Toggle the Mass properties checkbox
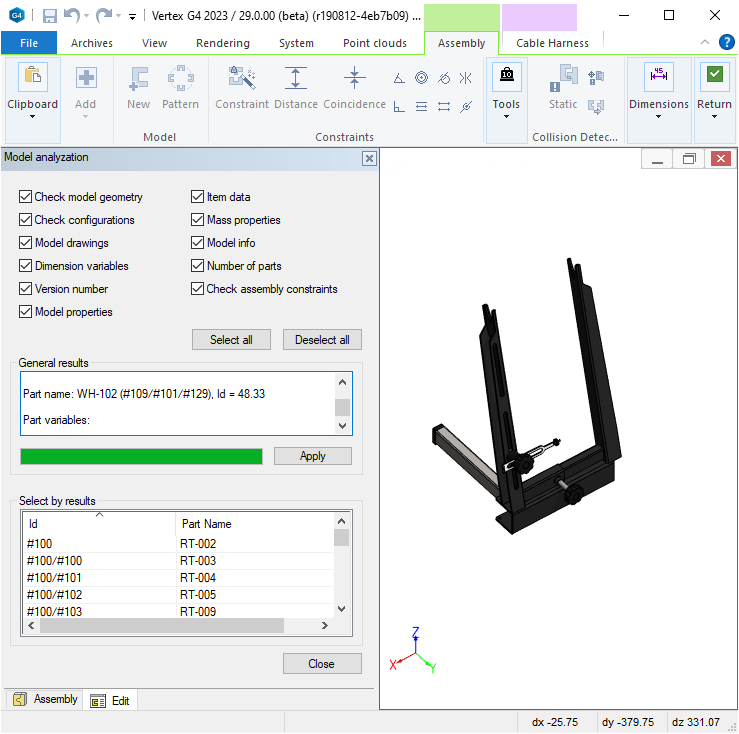This screenshot has height=734, width=739. [198, 220]
